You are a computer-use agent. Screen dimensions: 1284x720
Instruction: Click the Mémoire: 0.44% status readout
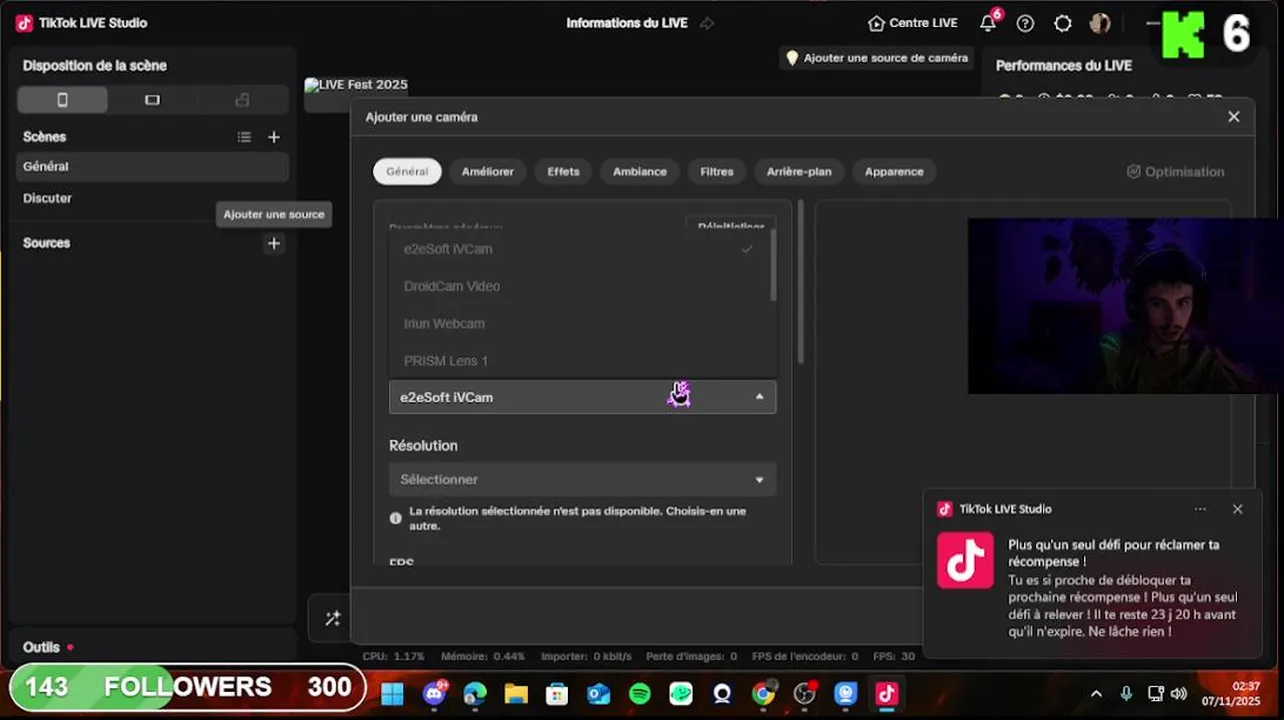483,656
